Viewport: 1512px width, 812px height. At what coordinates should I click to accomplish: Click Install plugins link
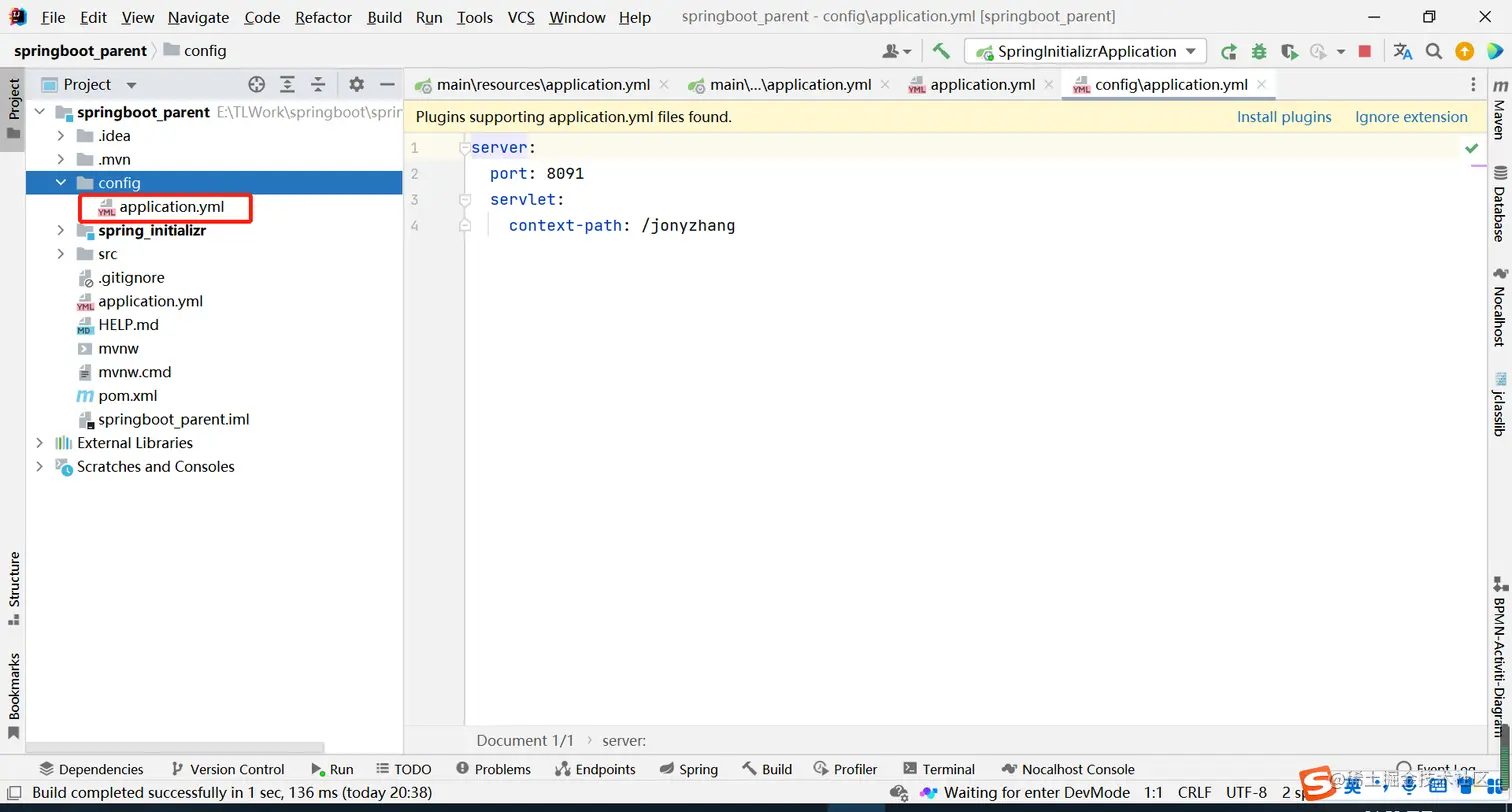[x=1284, y=117]
